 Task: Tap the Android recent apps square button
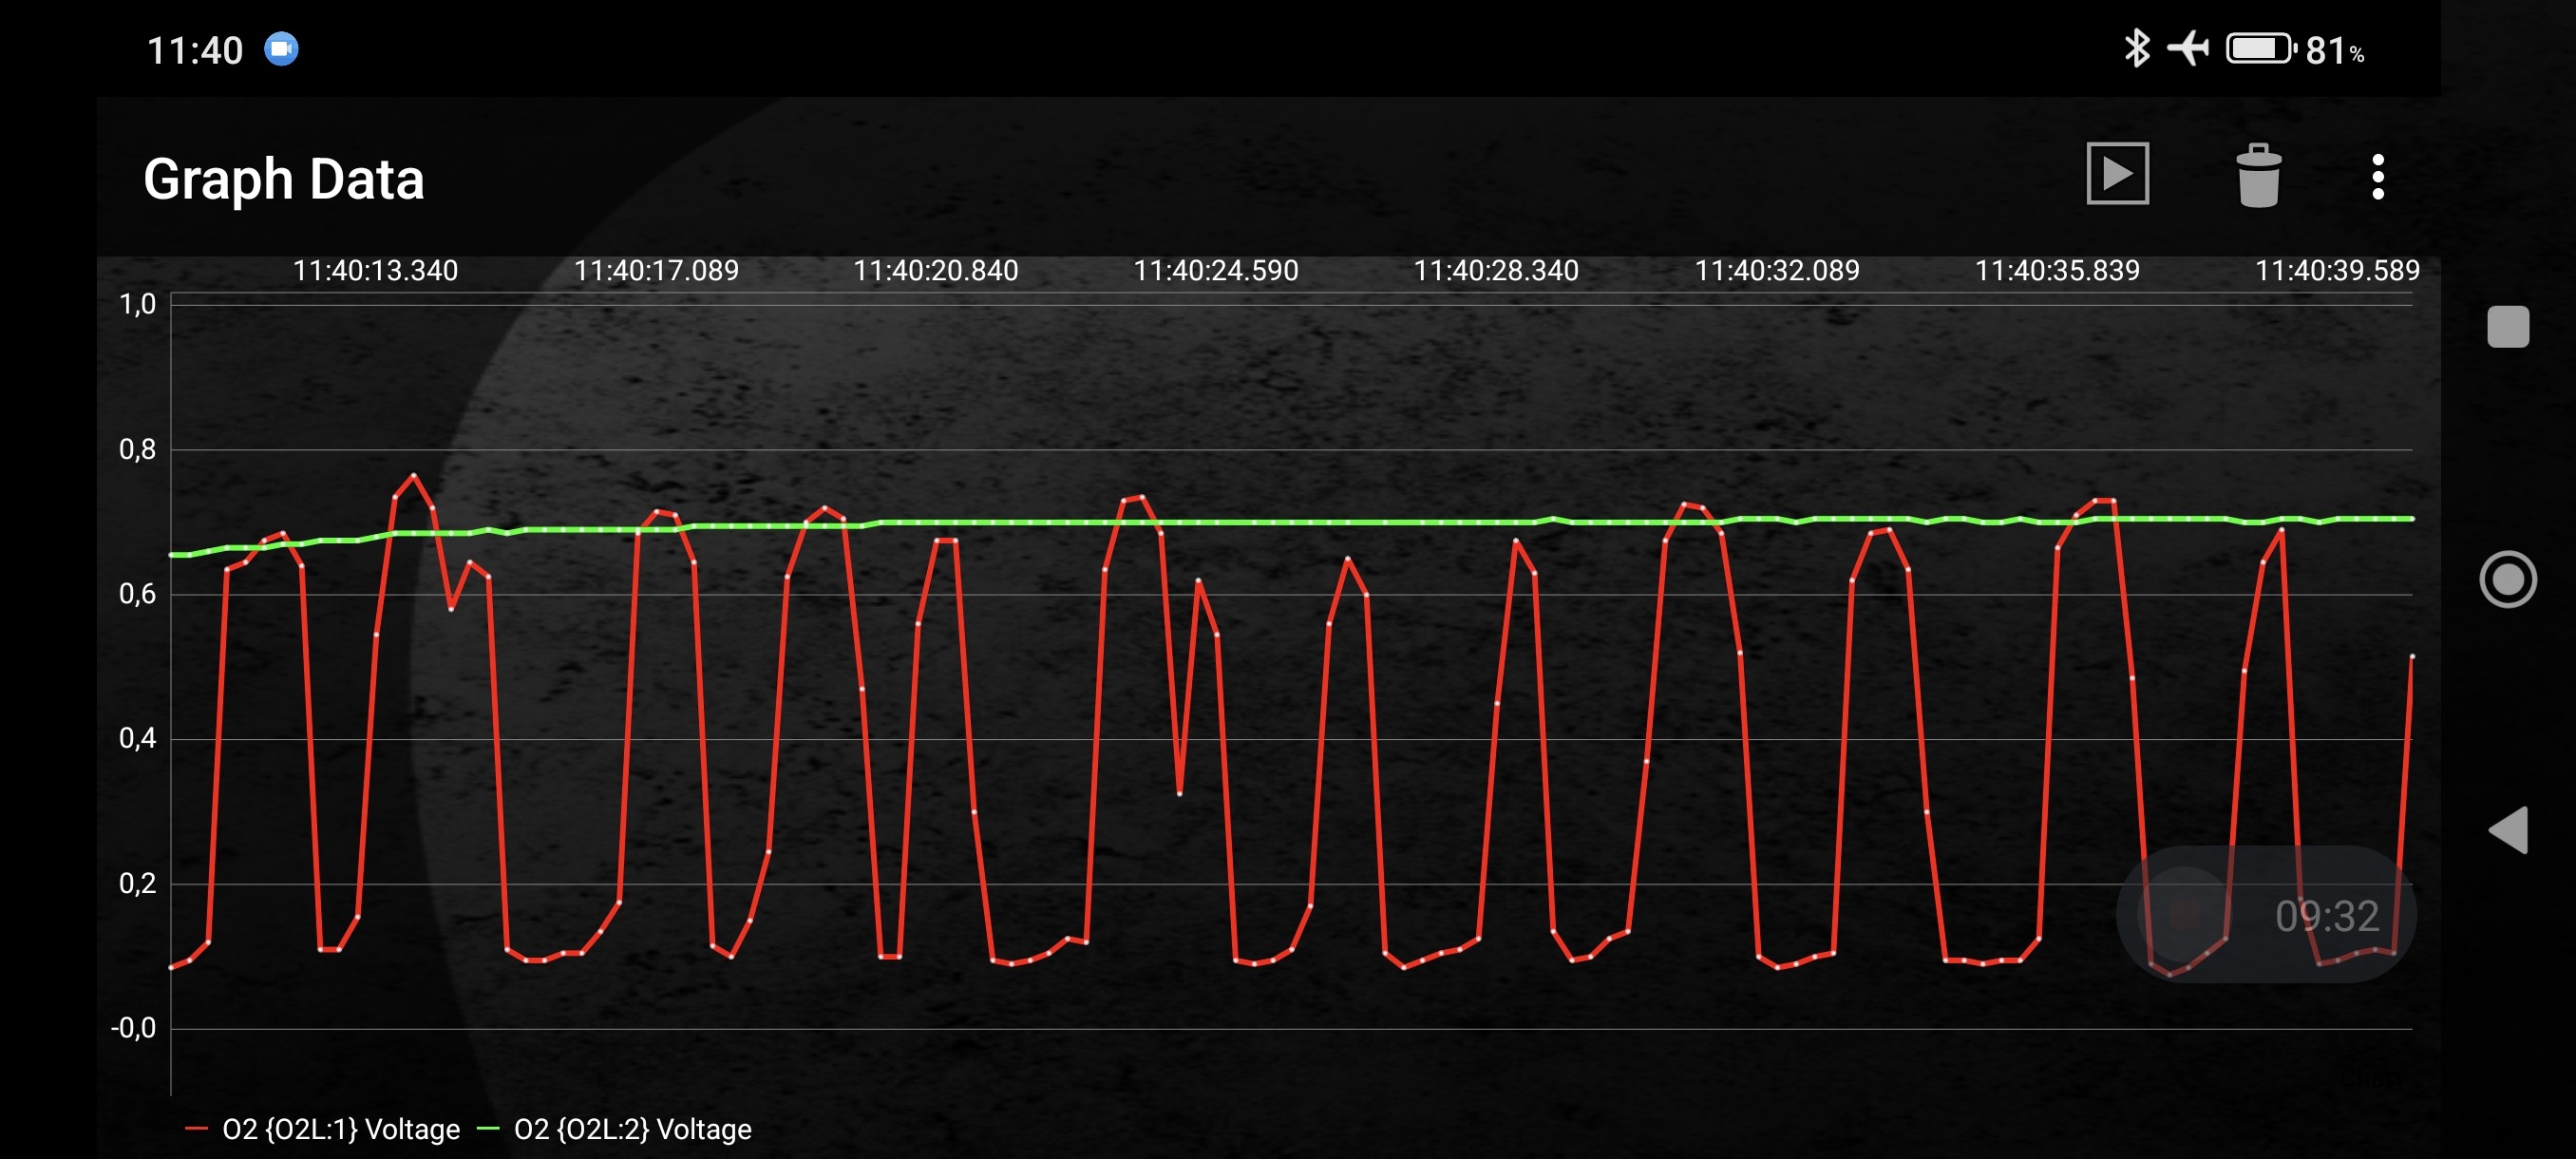point(2508,326)
